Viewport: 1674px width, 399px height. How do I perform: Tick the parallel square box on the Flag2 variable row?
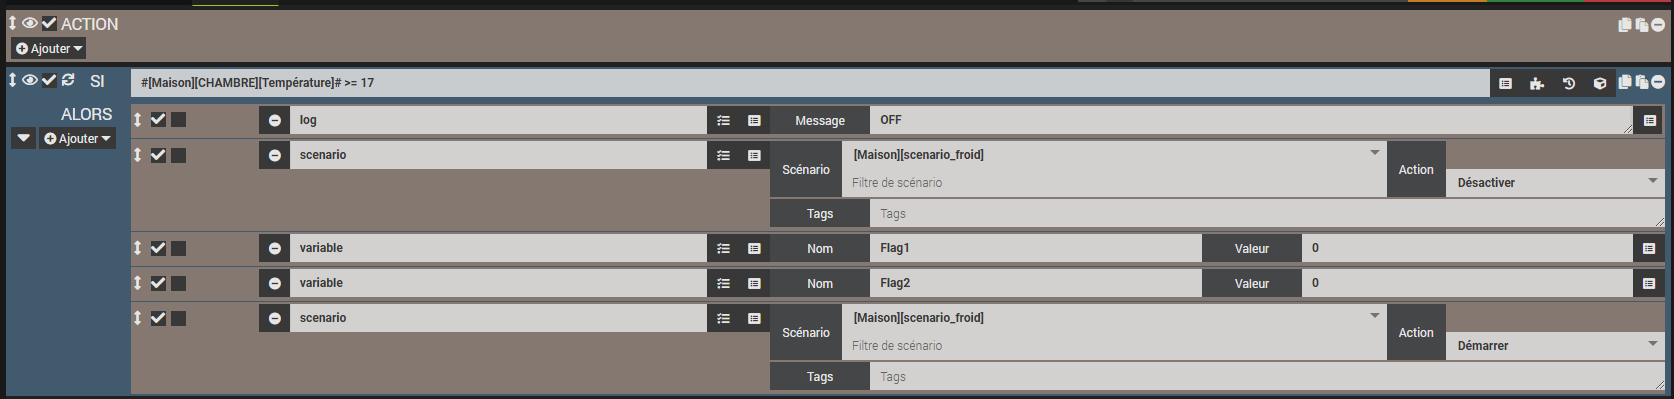pyautogui.click(x=178, y=283)
